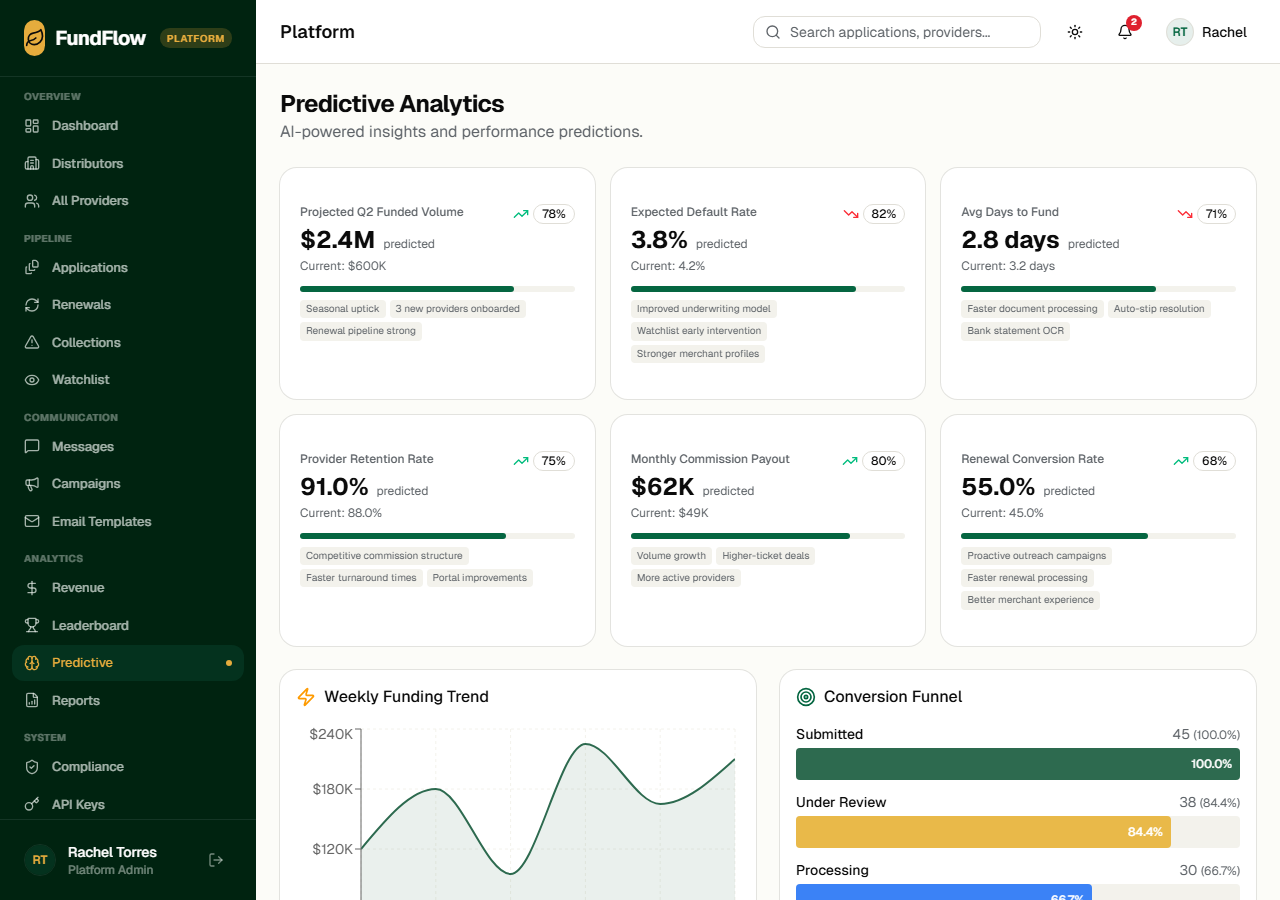Click the Better merchant experience tag
Screen dimensions: 1280x900
click(1031, 600)
